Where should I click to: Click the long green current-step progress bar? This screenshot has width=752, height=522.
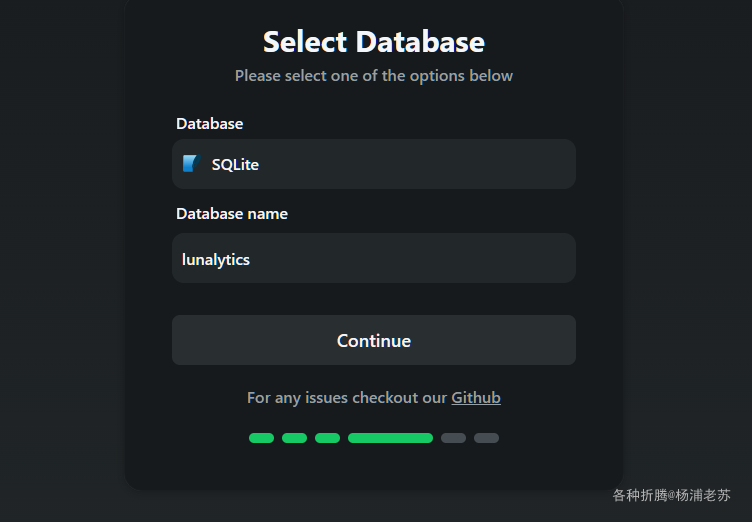[x=390, y=438]
